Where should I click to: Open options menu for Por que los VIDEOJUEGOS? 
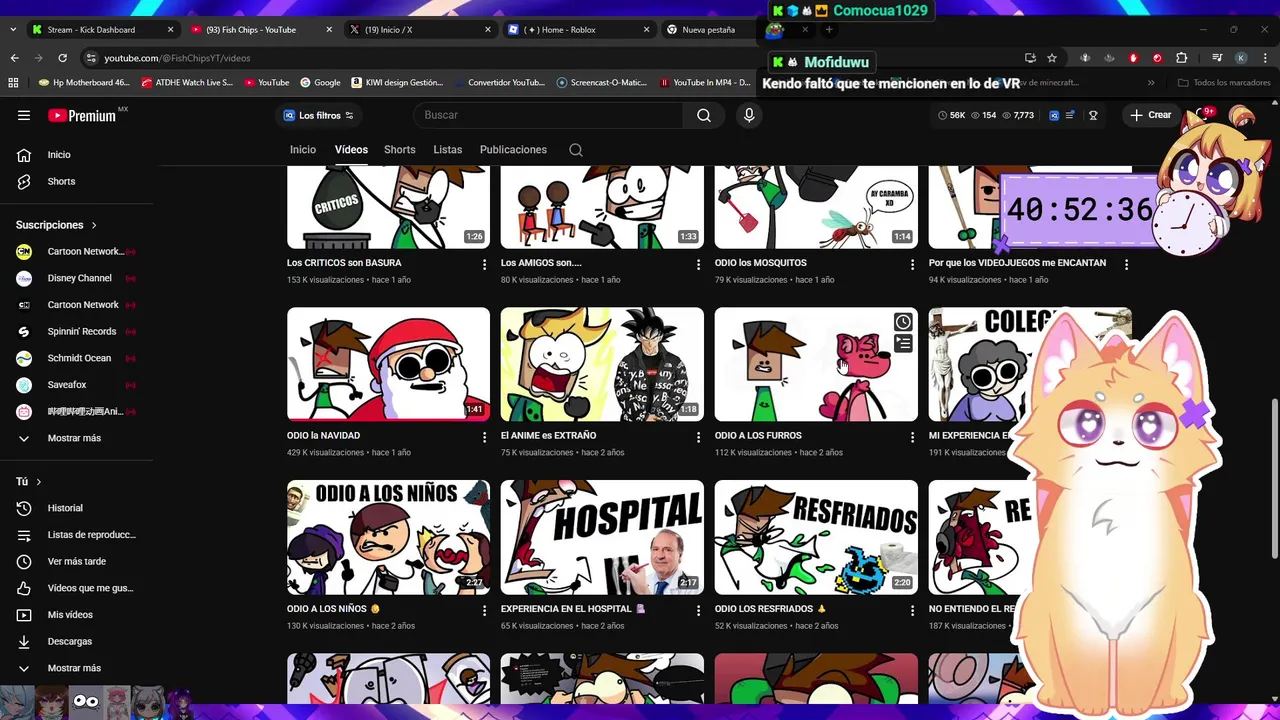click(1126, 264)
